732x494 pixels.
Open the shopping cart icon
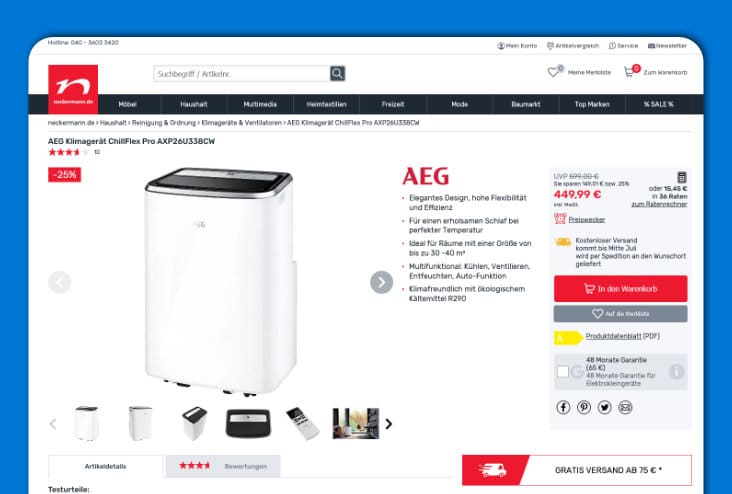(x=629, y=72)
